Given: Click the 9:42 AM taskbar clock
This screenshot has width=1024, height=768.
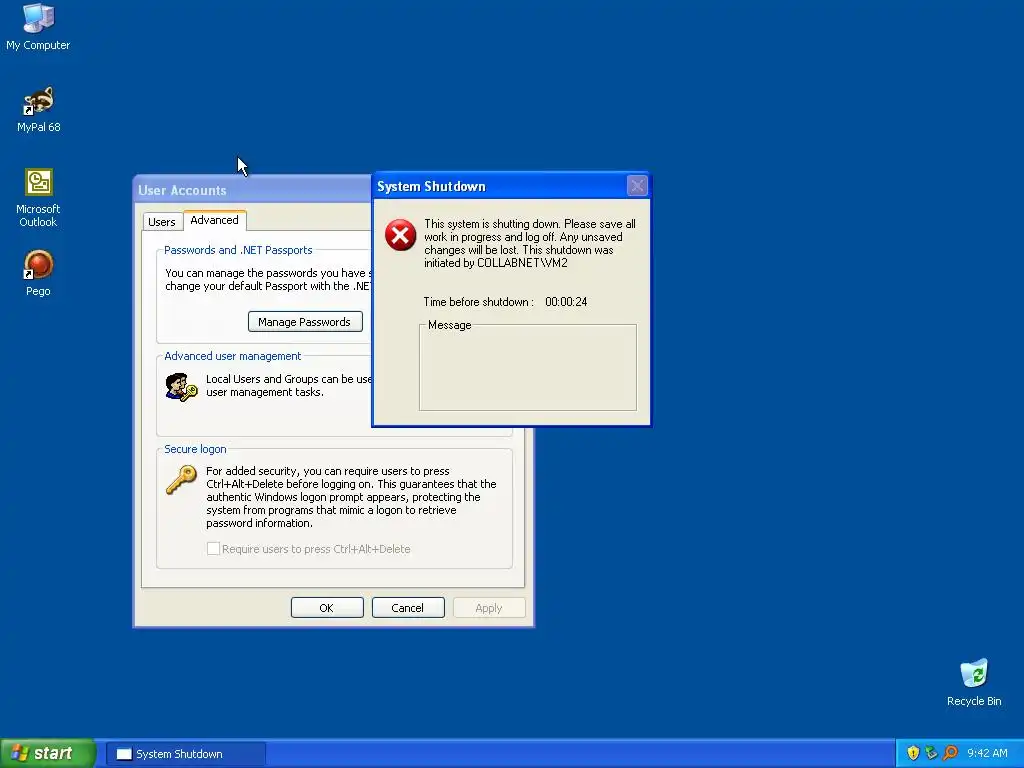Looking at the screenshot, I should point(987,753).
